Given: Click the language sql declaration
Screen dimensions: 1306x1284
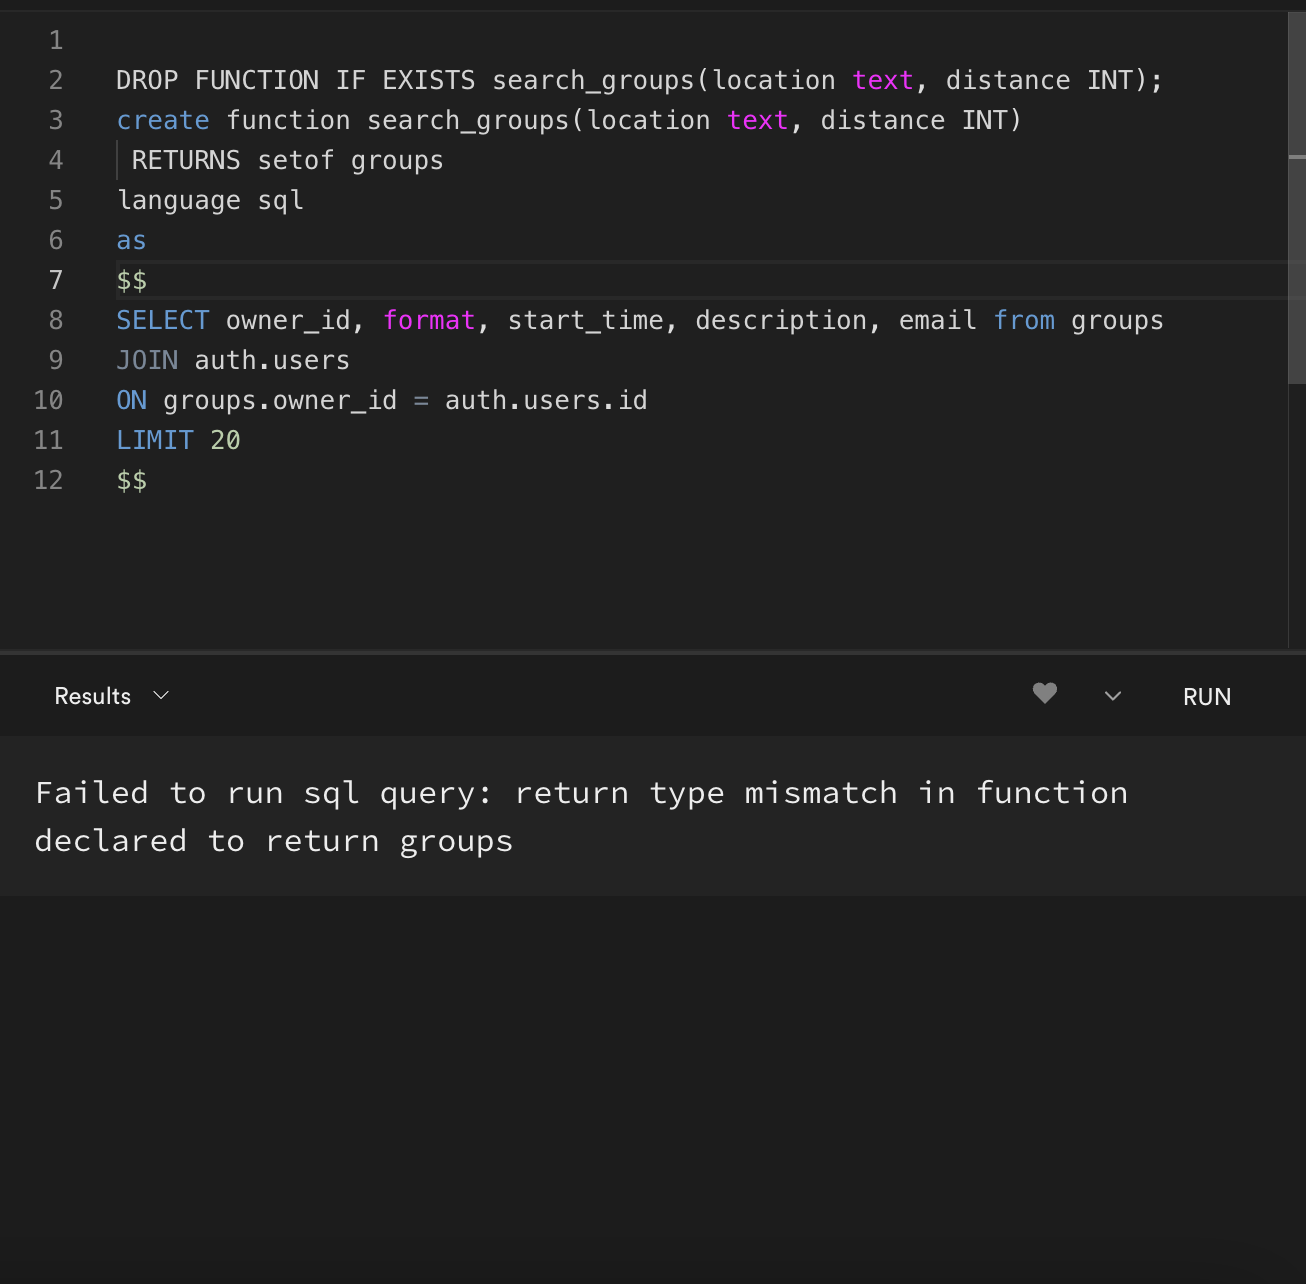Looking at the screenshot, I should pyautogui.click(x=210, y=200).
